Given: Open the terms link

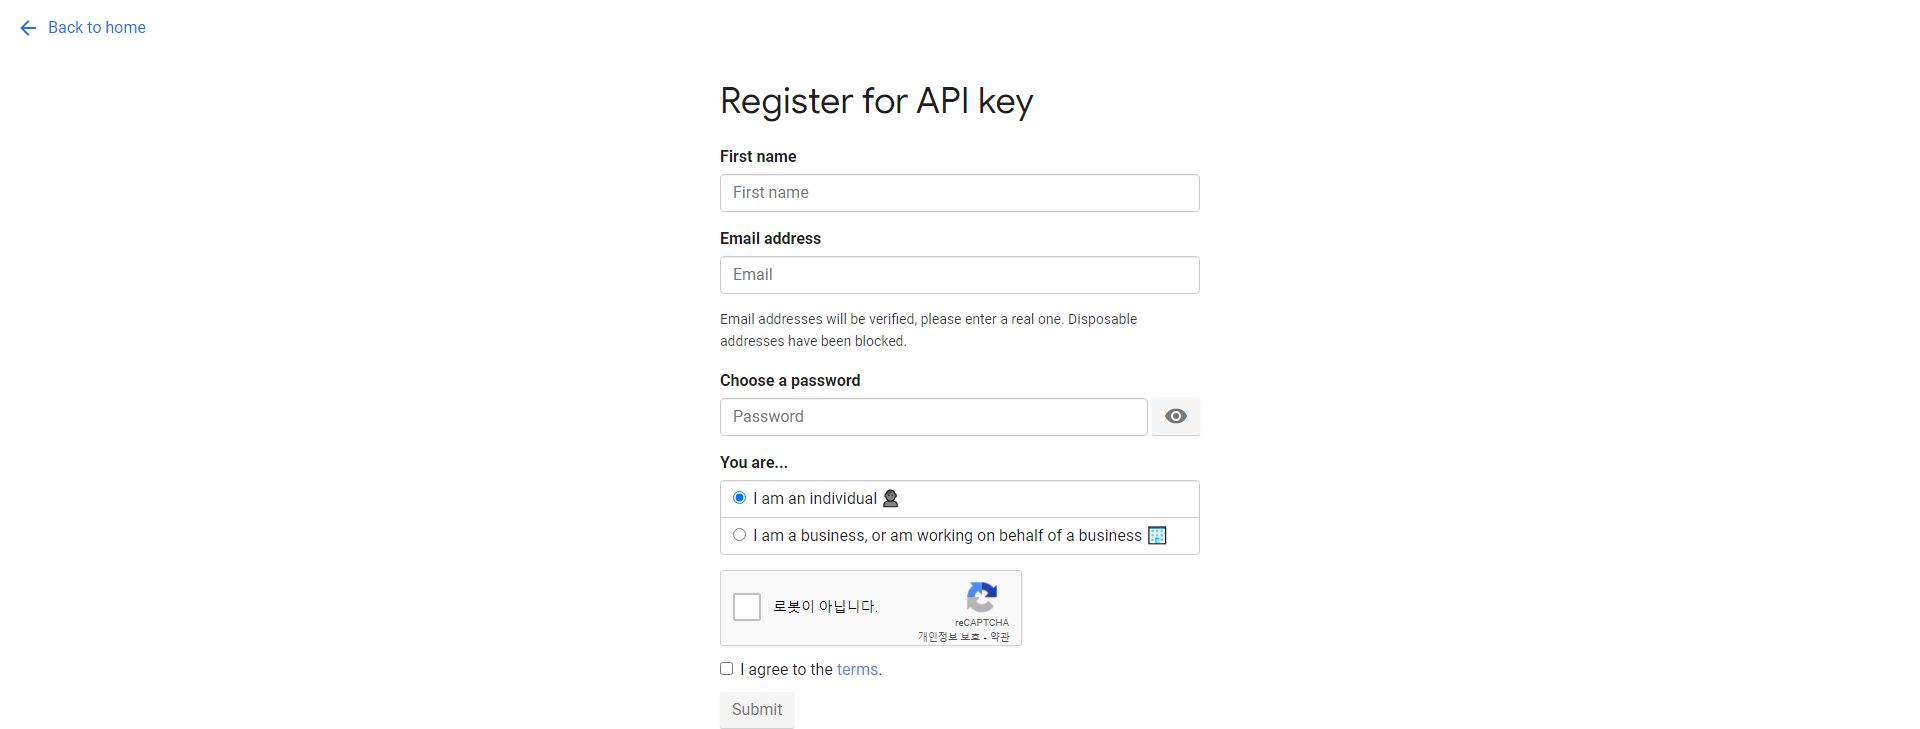Looking at the screenshot, I should [857, 670].
